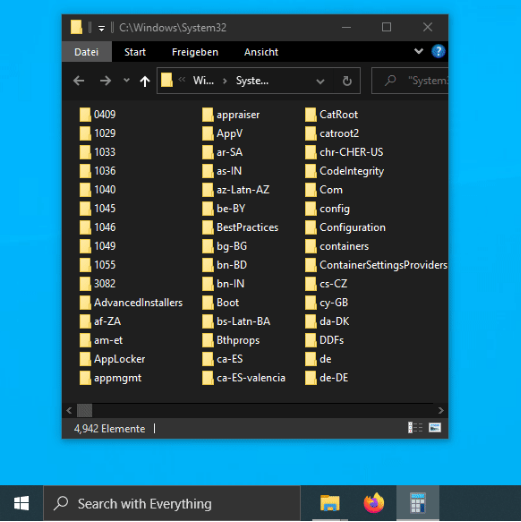Select the de-DE folder
Viewport: 521px width, 522px height.
click(327, 378)
